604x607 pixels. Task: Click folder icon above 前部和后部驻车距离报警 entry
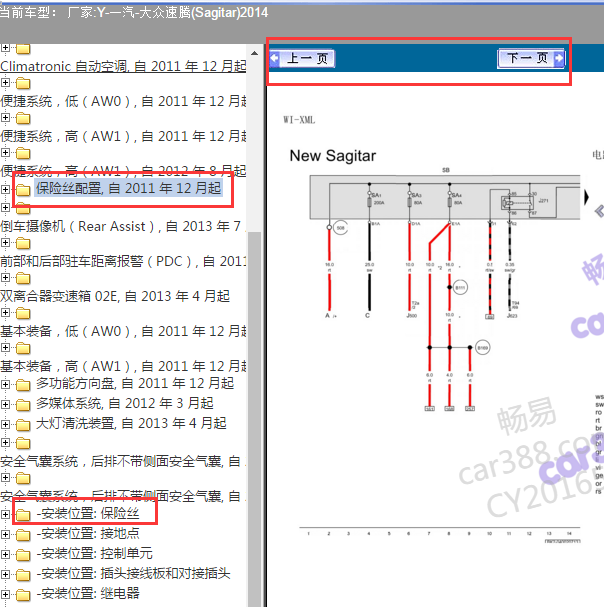pyautogui.click(x=23, y=243)
